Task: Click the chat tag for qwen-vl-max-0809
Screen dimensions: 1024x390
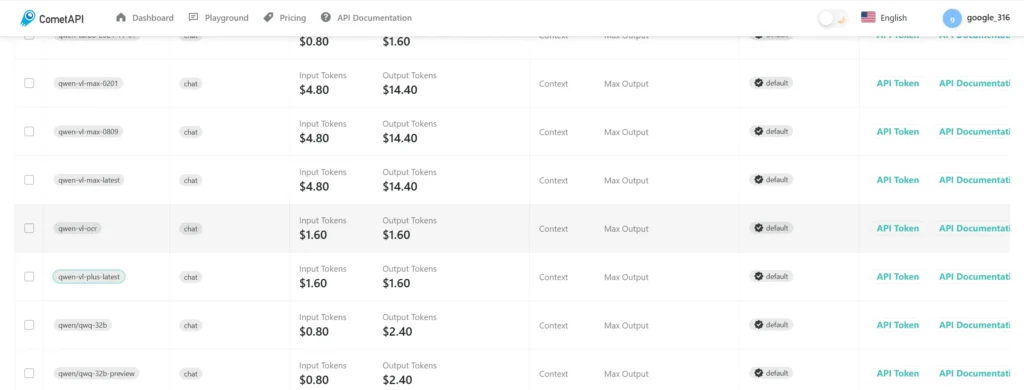Action: click(x=191, y=132)
